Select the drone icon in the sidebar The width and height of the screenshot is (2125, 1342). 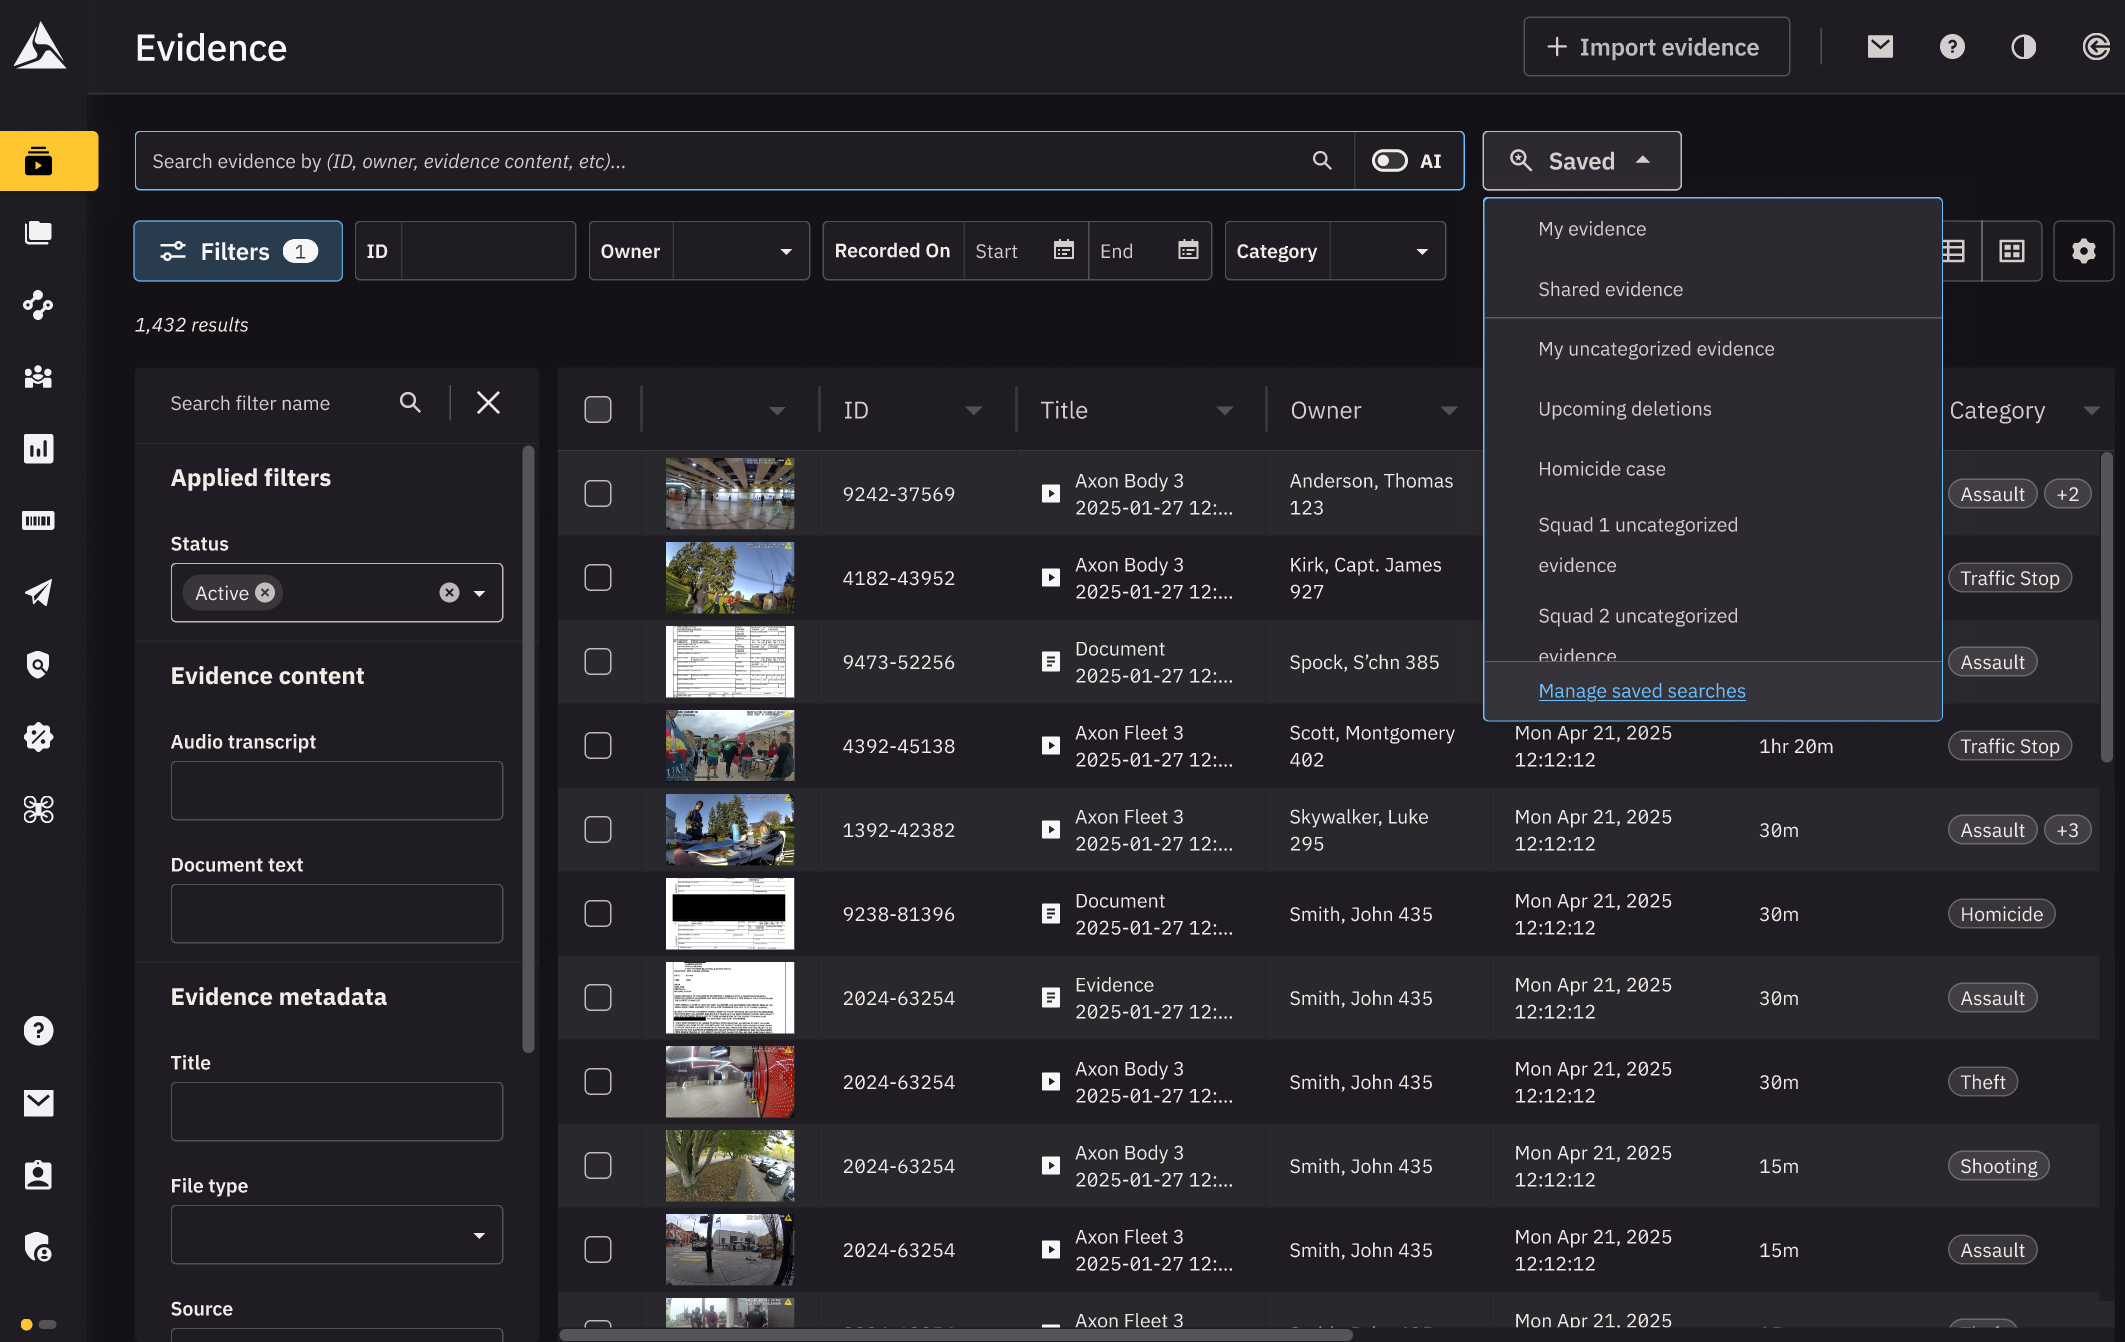tap(38, 809)
